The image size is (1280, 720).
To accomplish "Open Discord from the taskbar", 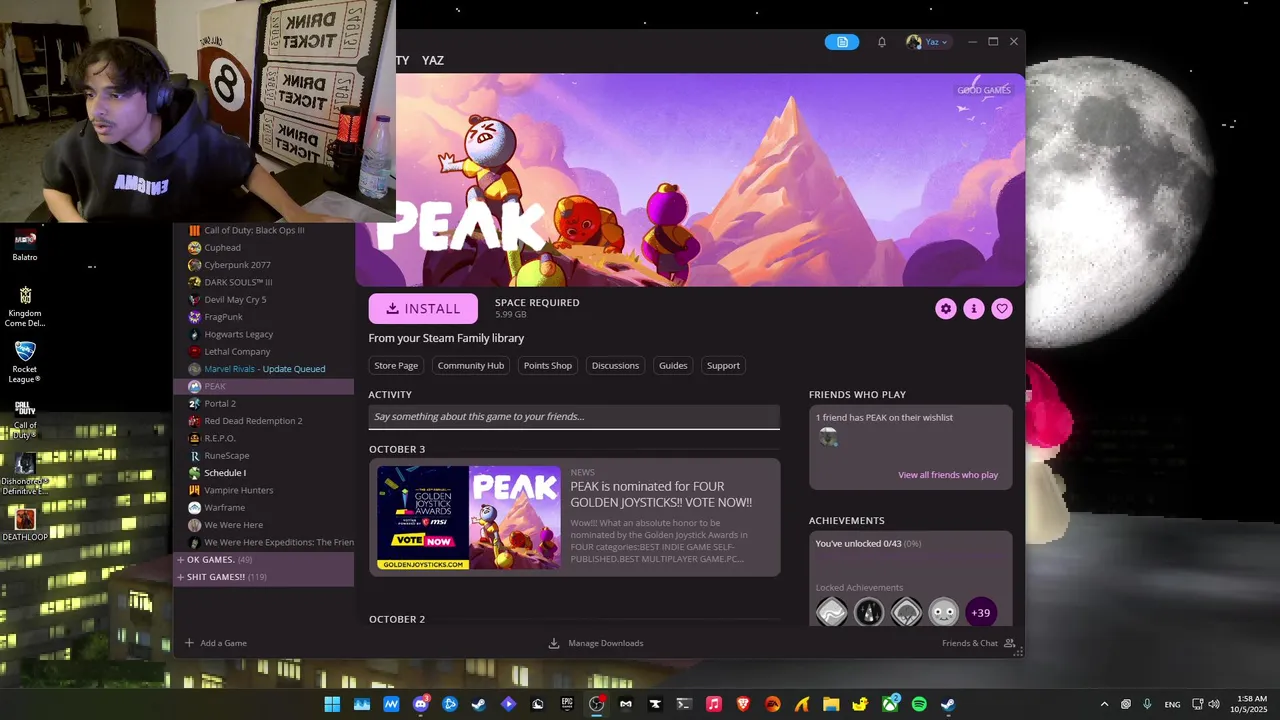I will (421, 704).
